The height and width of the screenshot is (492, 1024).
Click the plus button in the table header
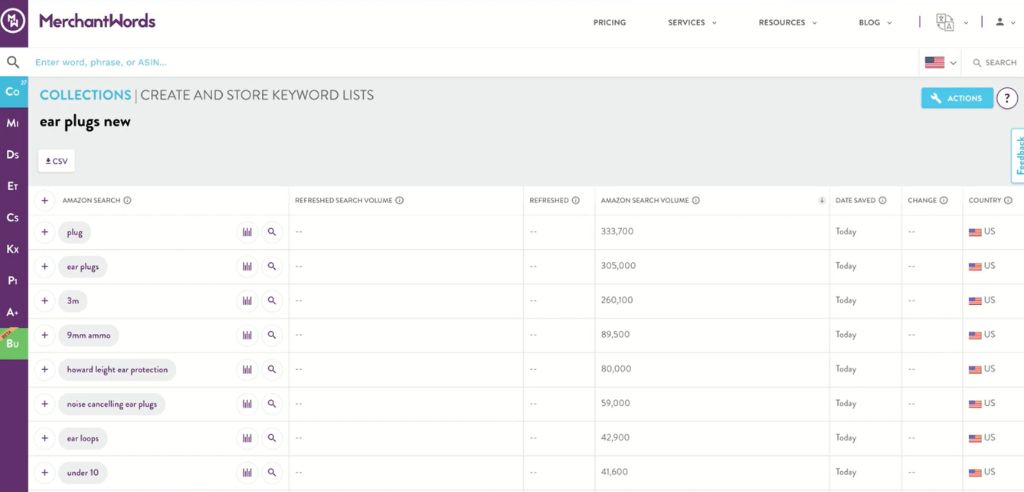click(x=44, y=201)
